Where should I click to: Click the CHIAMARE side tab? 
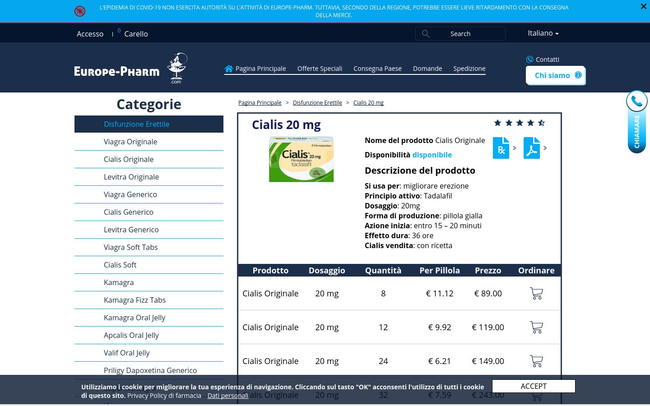coord(637,132)
